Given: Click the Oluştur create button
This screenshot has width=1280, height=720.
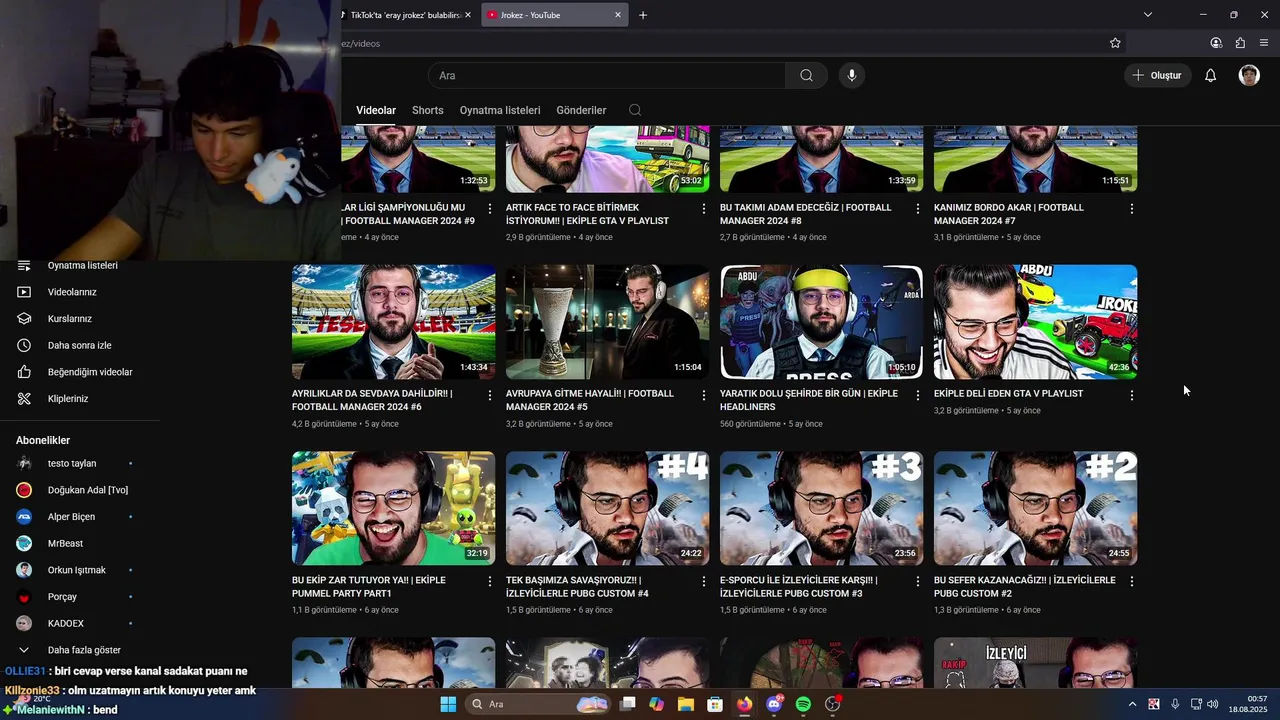Looking at the screenshot, I should [1157, 75].
